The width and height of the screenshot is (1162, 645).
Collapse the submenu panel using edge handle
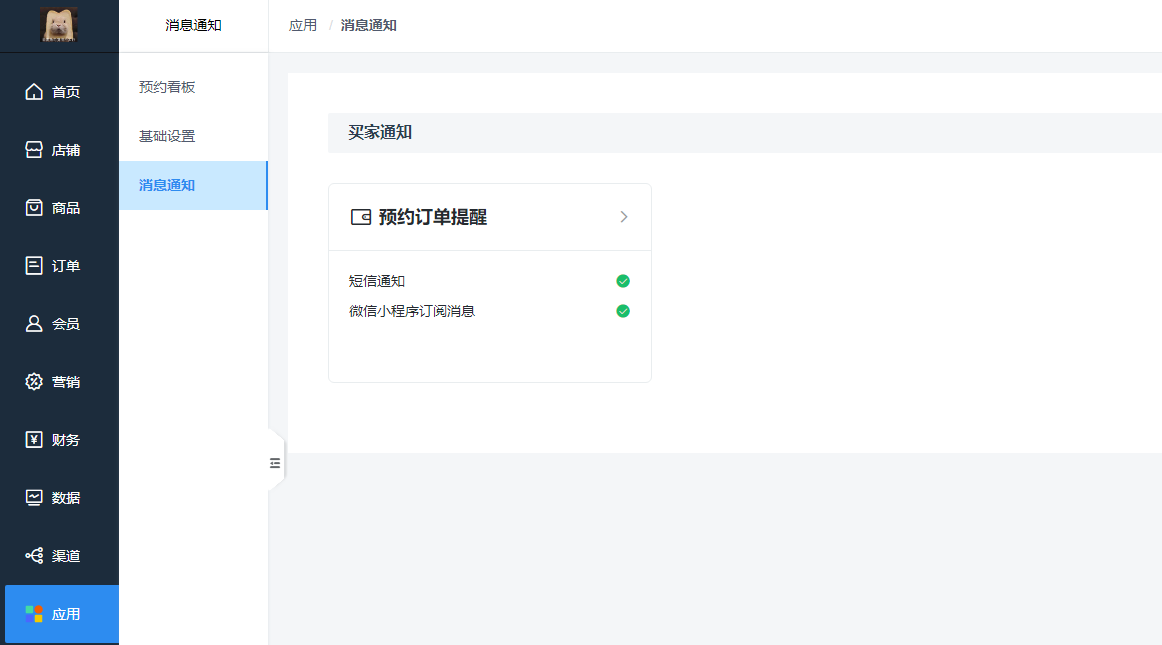(275, 462)
